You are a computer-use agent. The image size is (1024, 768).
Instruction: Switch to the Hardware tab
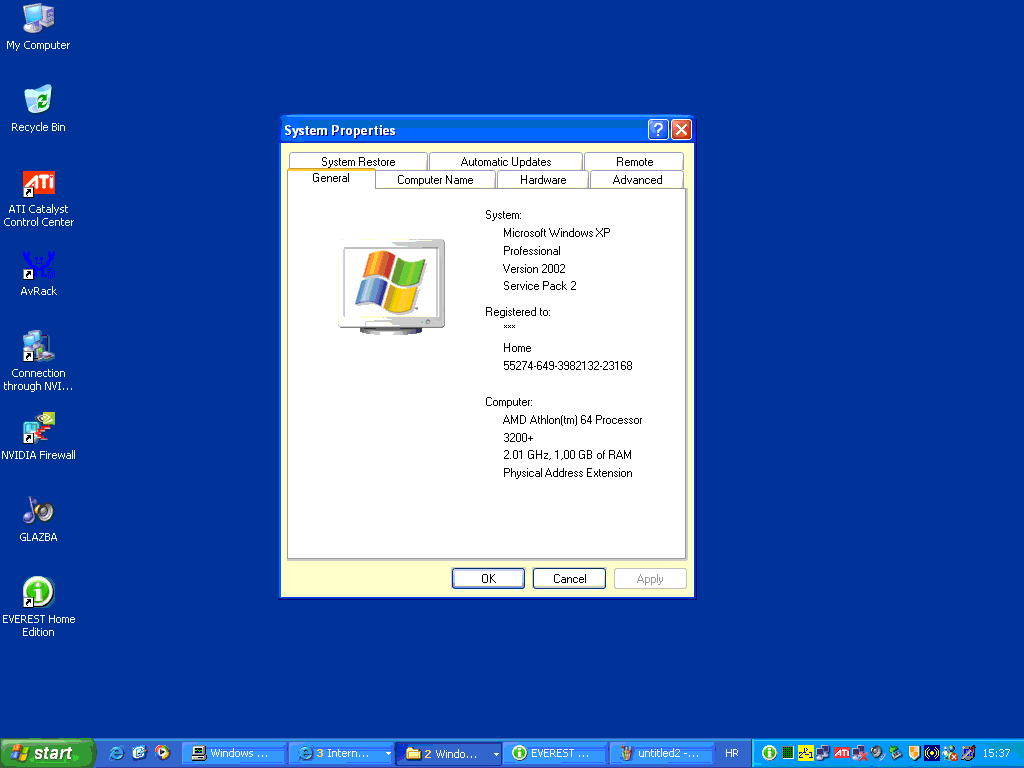[x=543, y=180]
